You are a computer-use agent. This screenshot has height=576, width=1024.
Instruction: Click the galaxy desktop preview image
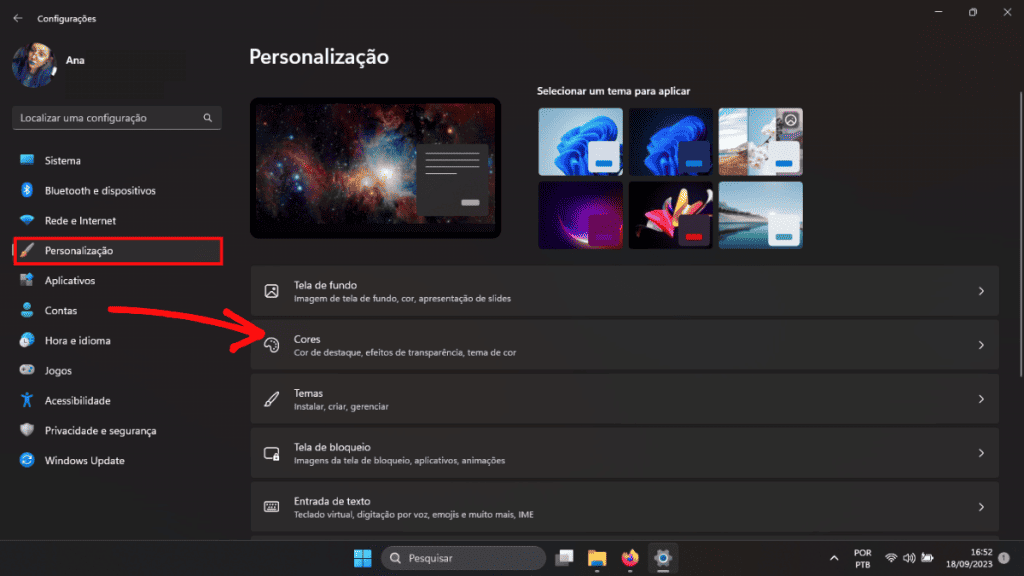click(376, 168)
